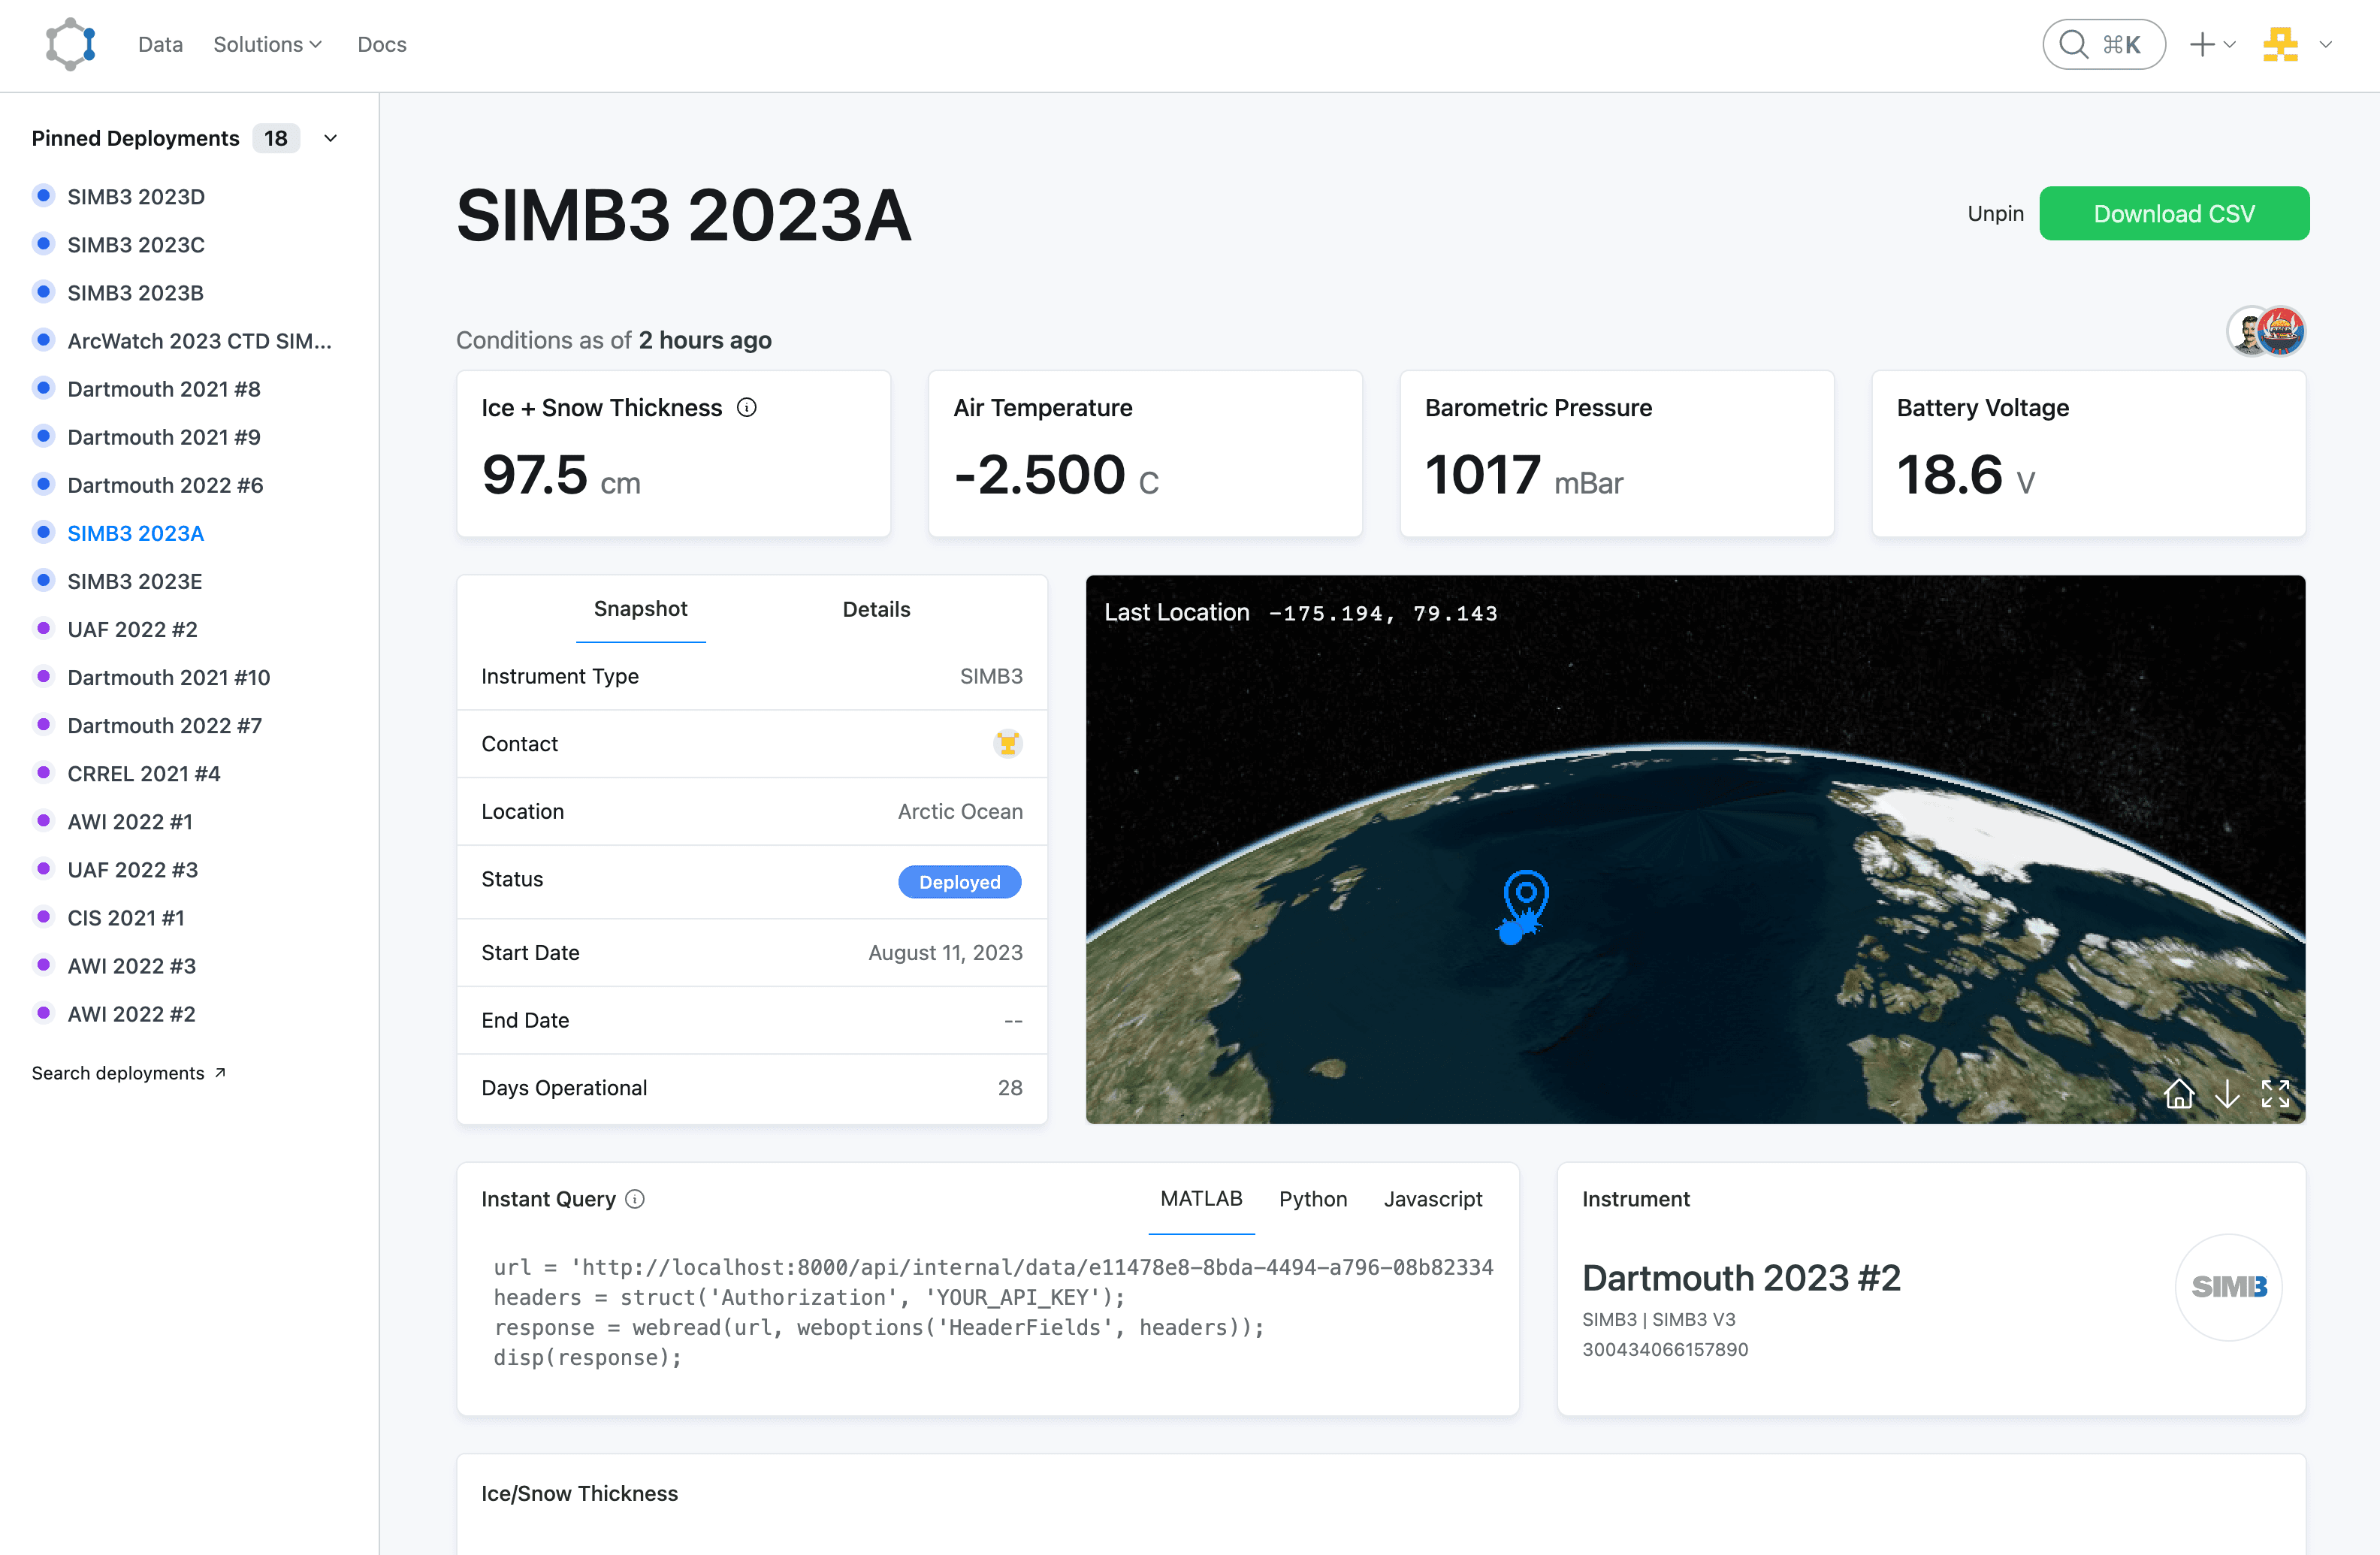This screenshot has height=1555, width=2380.
Task: Click the collaborator avatars near conditions
Action: (2266, 331)
